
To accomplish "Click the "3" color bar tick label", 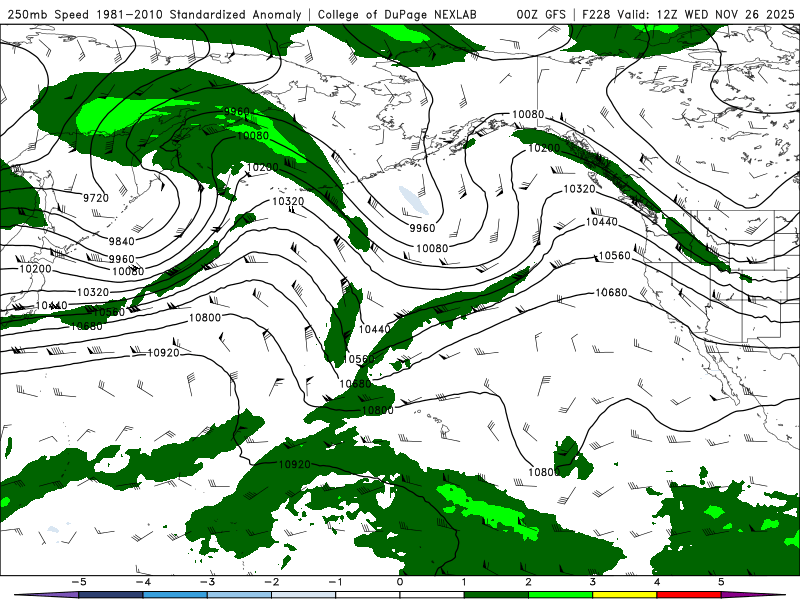I will pos(592,582).
